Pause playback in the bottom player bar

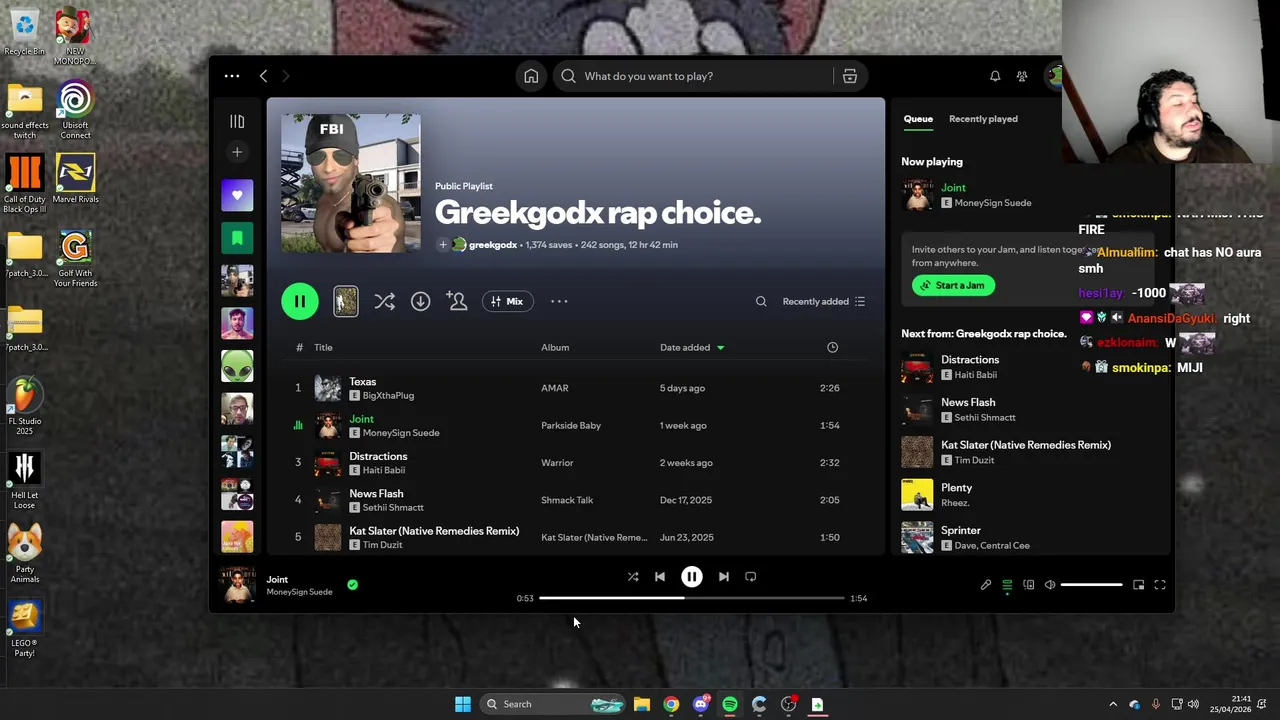tap(692, 577)
